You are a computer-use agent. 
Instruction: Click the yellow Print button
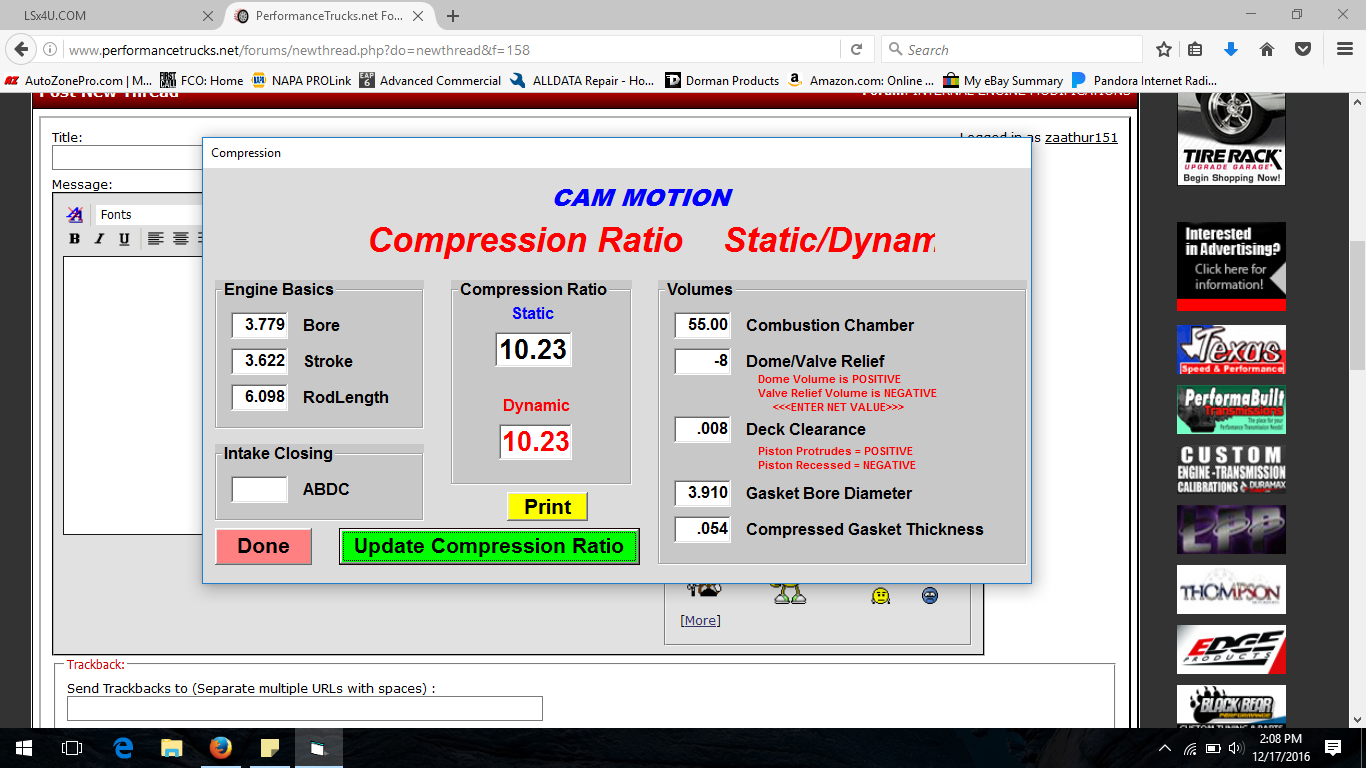(547, 507)
